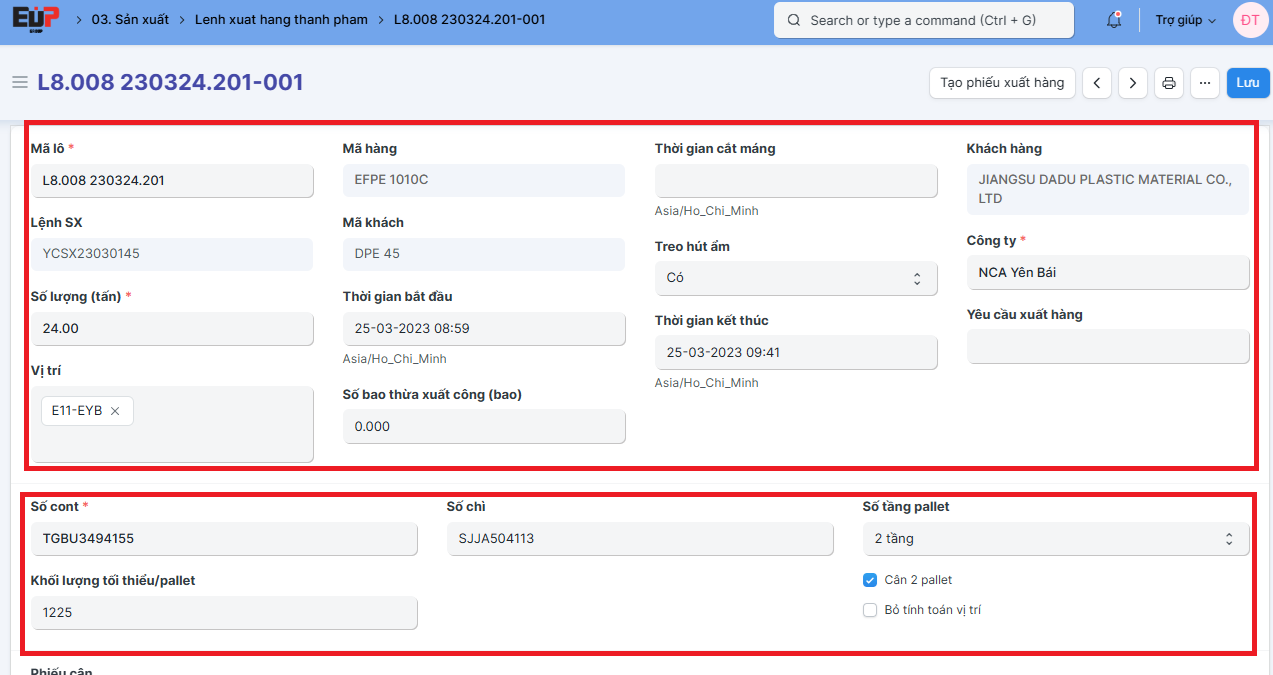Click the Số cont input field
The image size is (1273, 675).
pos(224,539)
